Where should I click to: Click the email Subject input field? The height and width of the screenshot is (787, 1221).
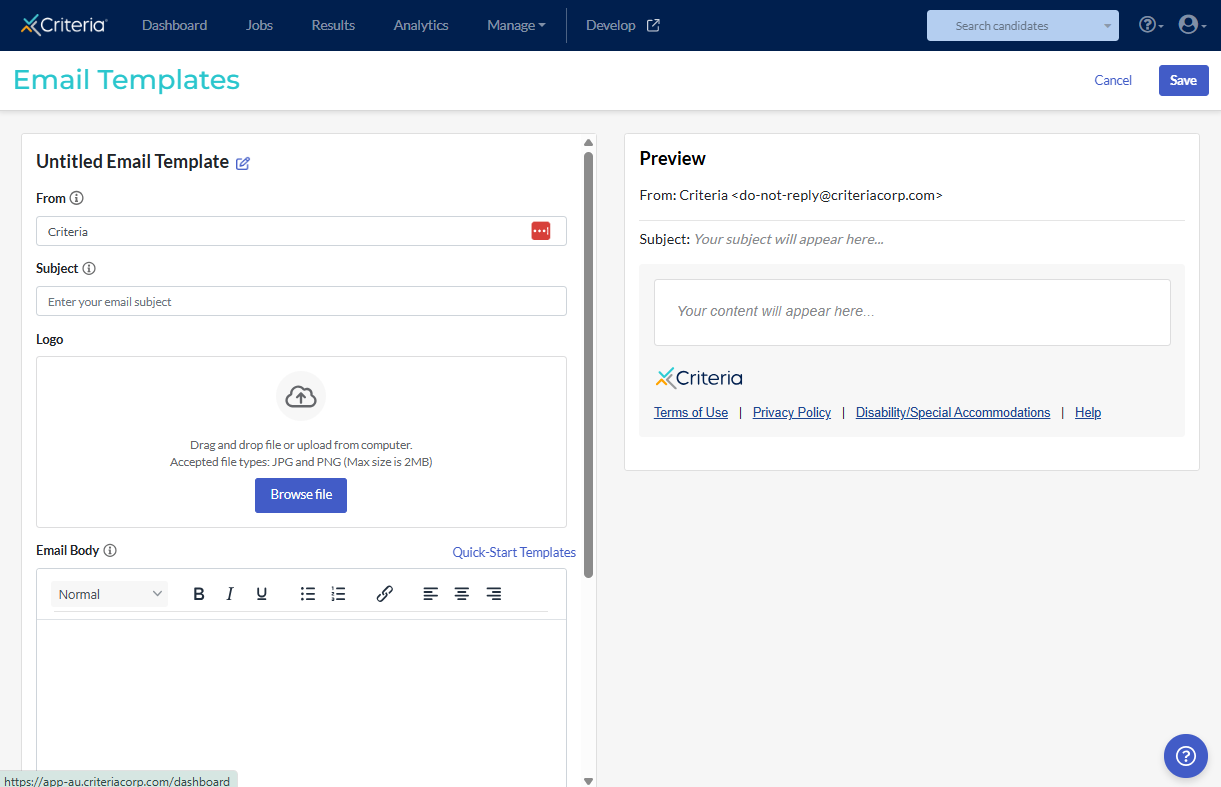pos(301,301)
